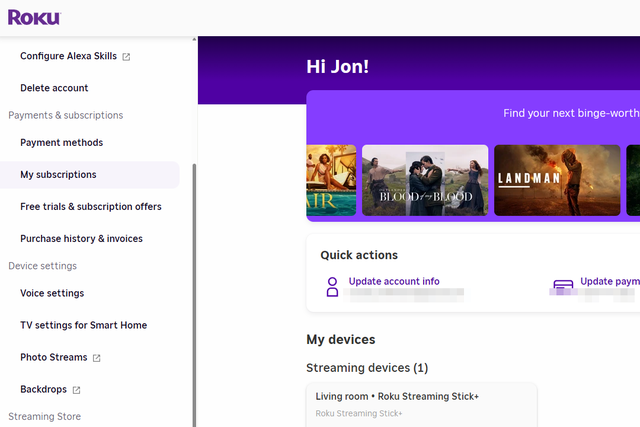640x427 pixels.
Task: Go to My subscriptions
Action: coord(58,175)
